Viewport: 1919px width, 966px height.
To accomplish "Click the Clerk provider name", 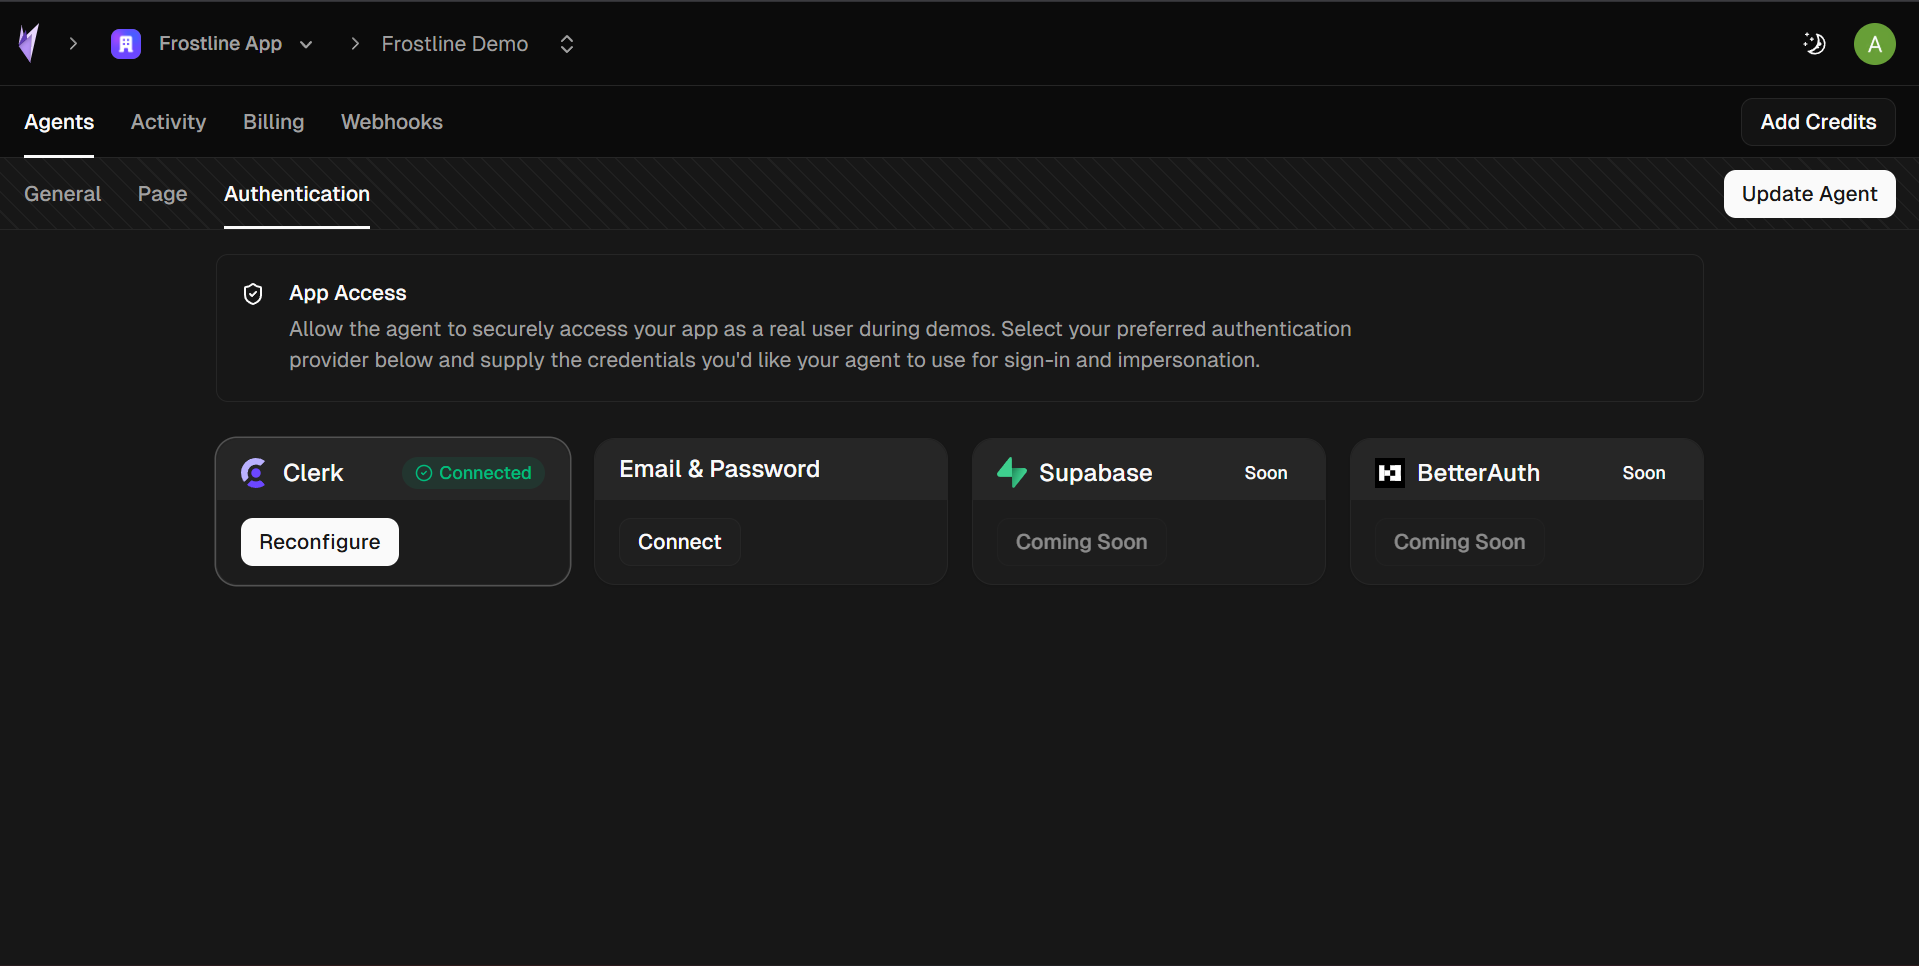I will (313, 473).
